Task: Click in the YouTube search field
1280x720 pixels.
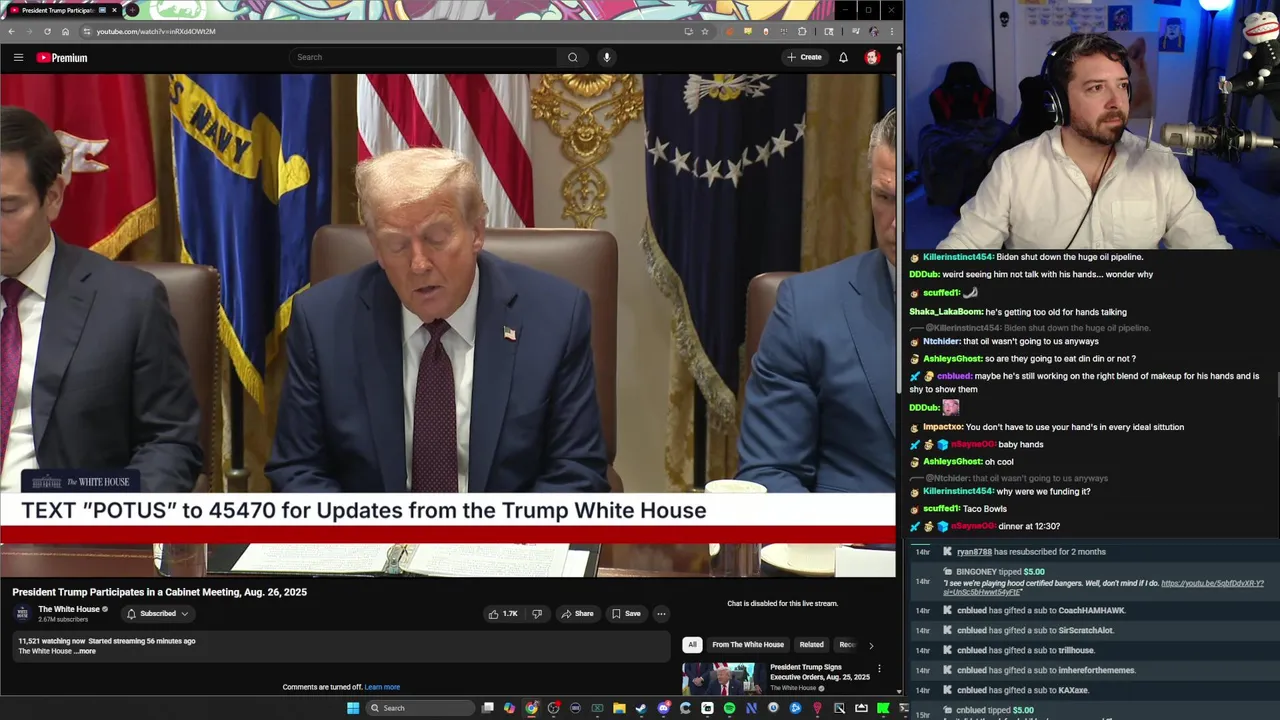Action: tap(424, 57)
